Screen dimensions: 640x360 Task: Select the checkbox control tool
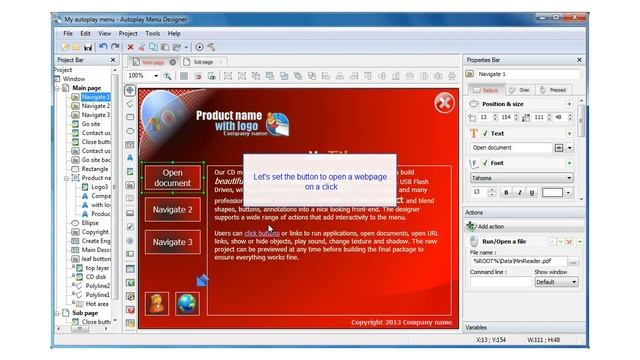click(x=130, y=227)
